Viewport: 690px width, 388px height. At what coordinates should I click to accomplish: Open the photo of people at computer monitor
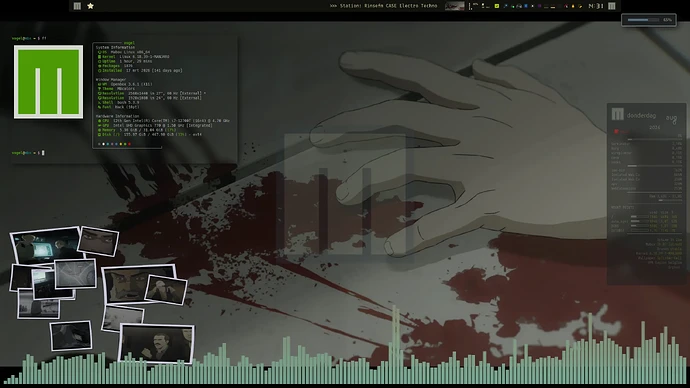pyautogui.click(x=45, y=245)
